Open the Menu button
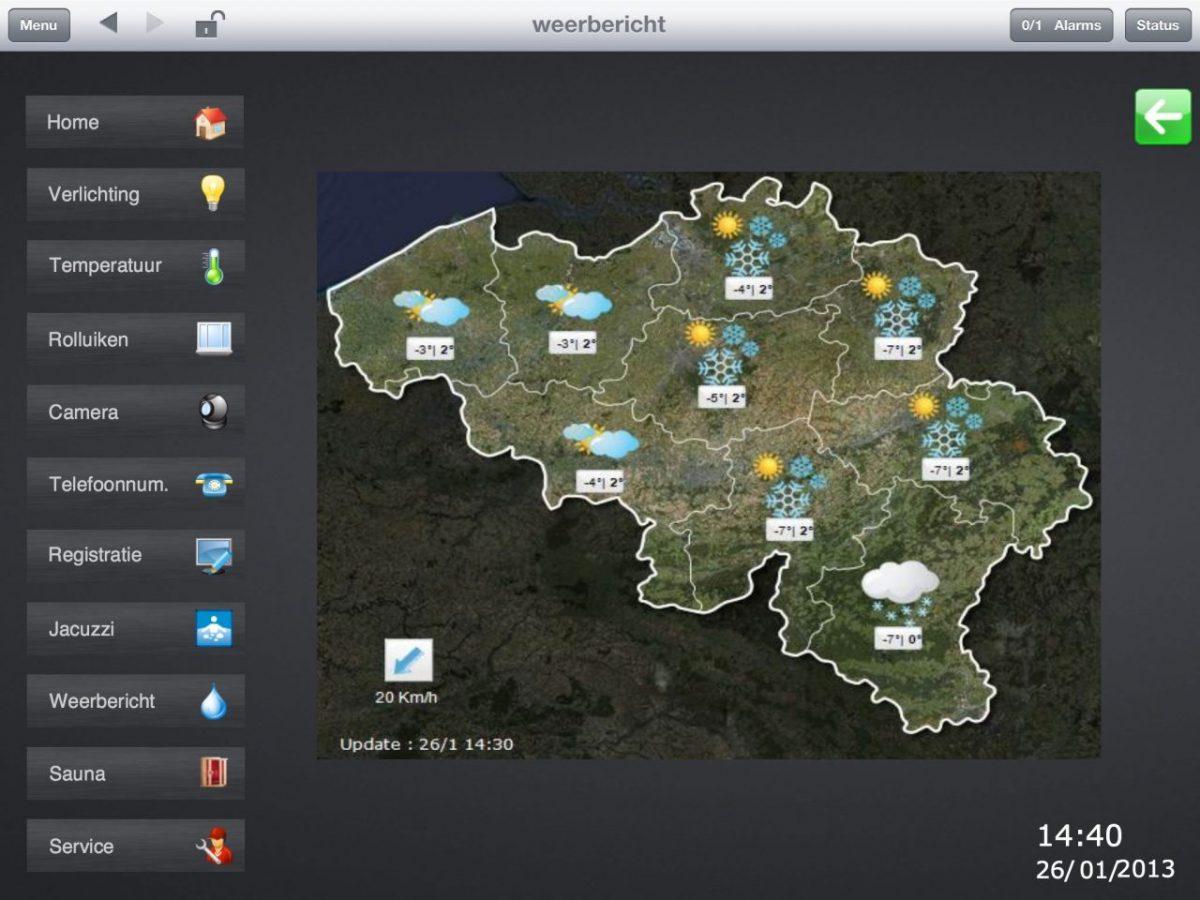1200x900 pixels. tap(39, 25)
